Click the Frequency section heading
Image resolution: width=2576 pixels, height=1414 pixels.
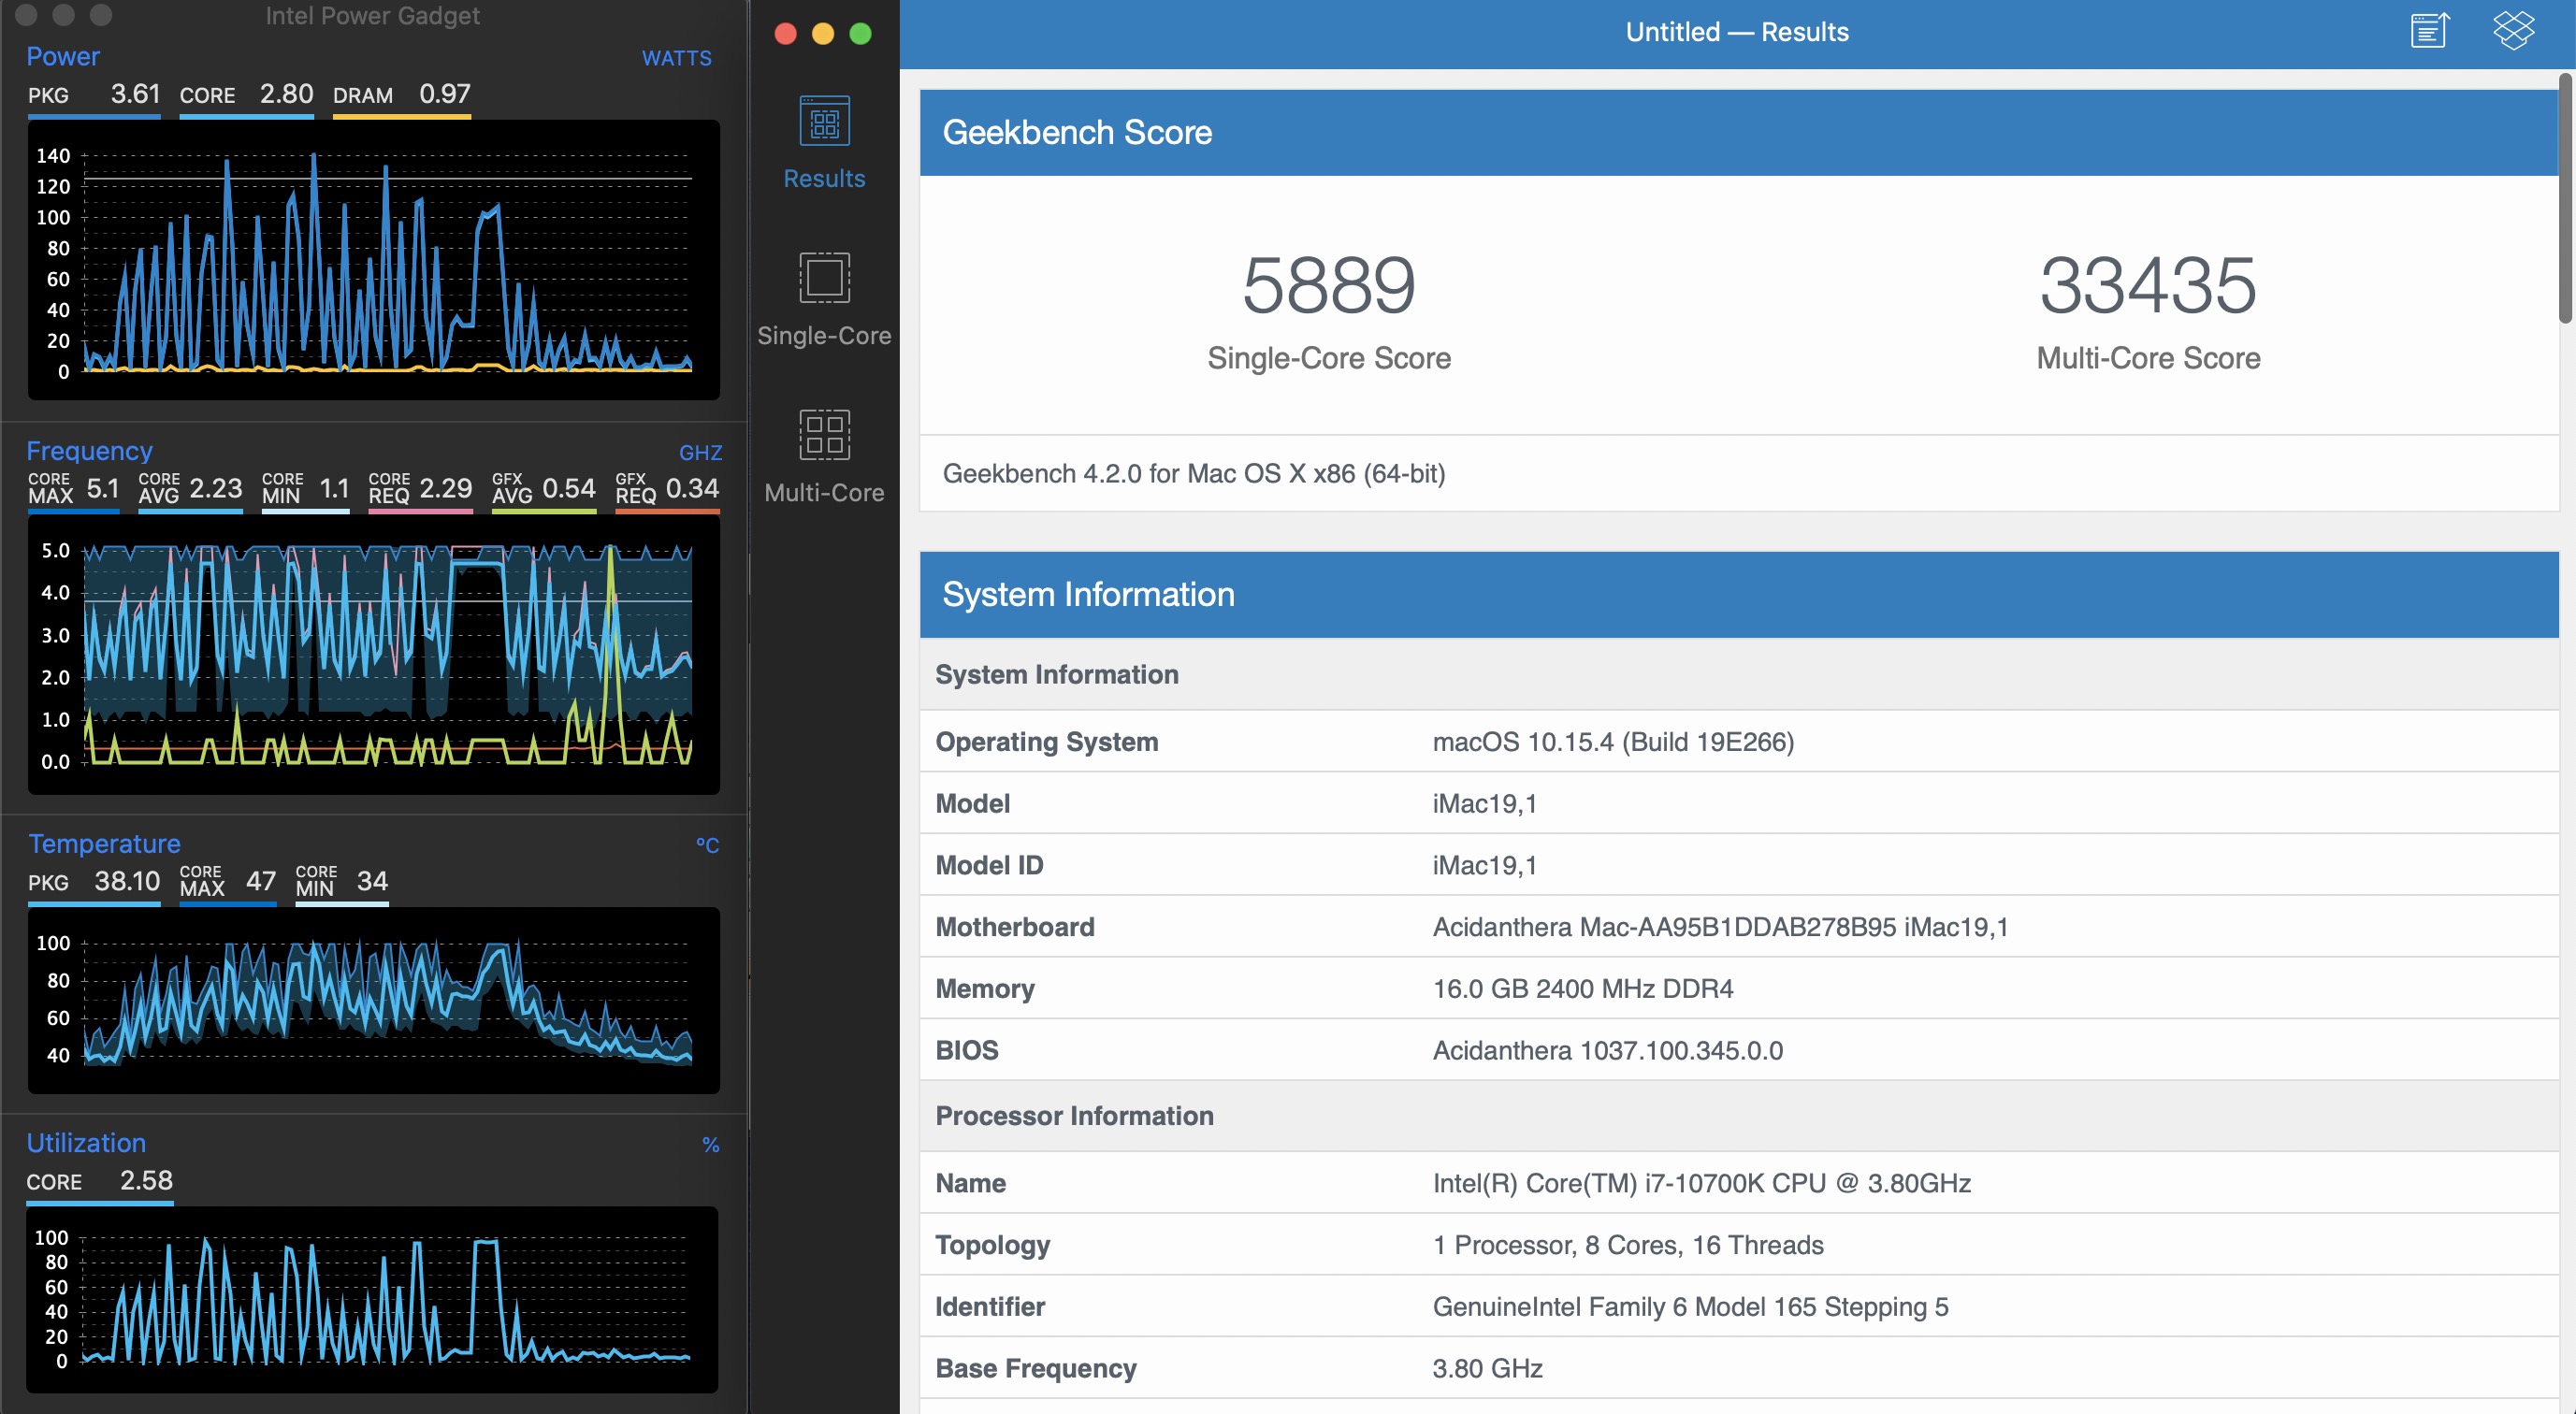coord(89,451)
